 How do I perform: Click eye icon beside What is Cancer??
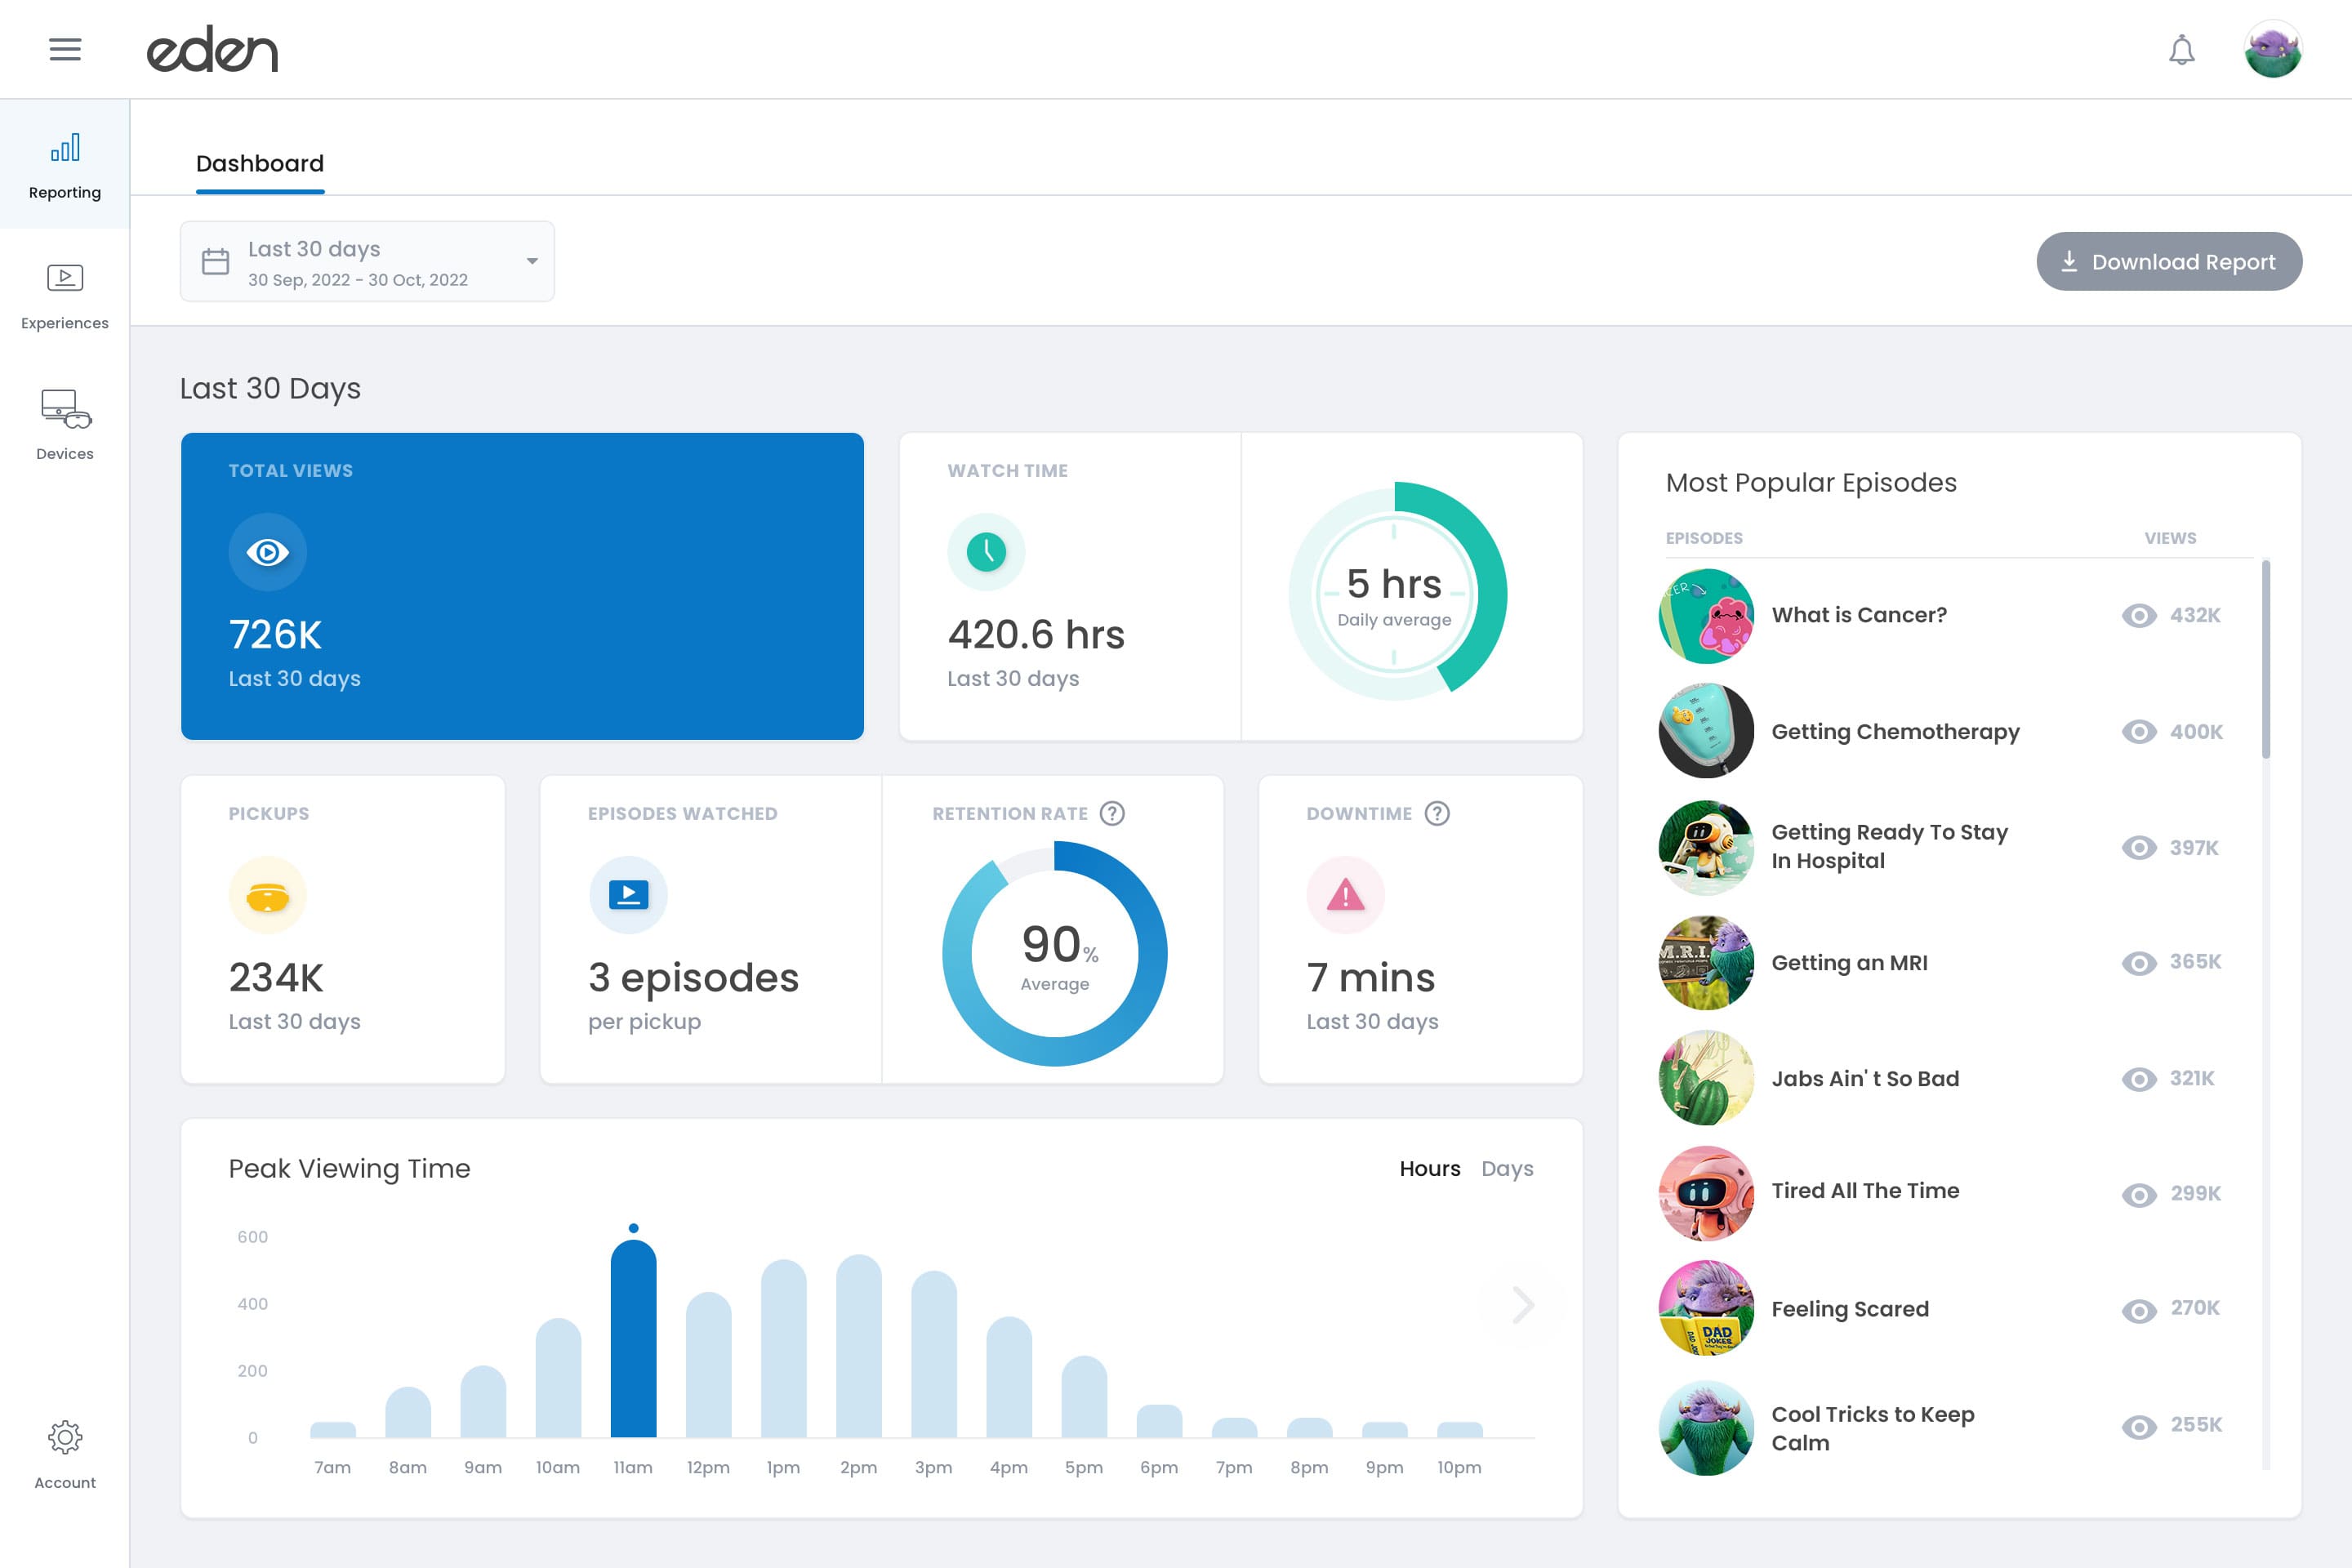tap(2139, 615)
